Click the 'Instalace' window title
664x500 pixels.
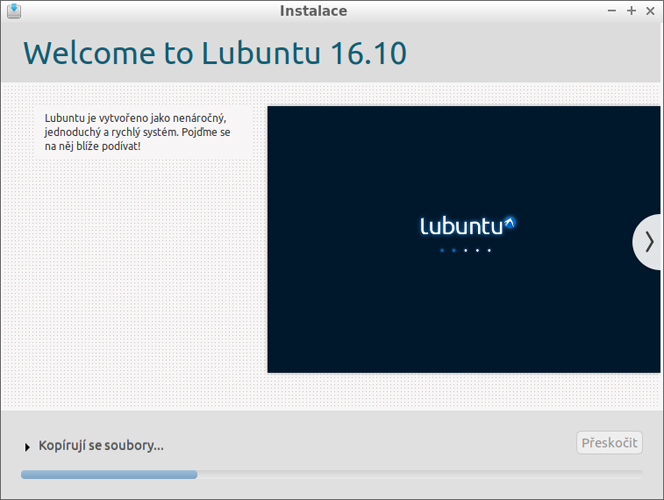tap(313, 11)
